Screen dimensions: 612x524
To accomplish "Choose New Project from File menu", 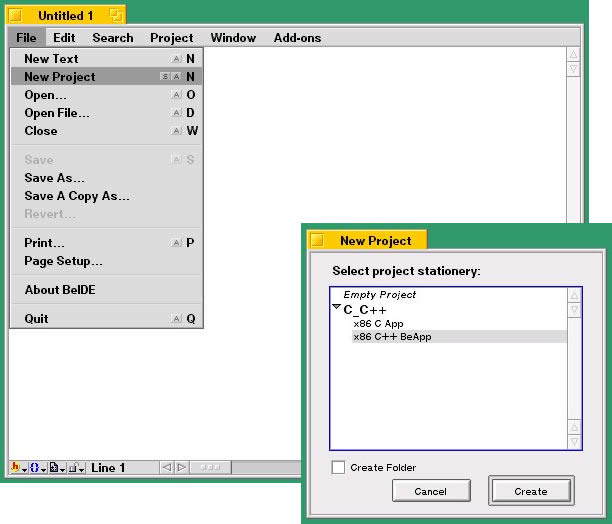I will pyautogui.click(x=106, y=76).
